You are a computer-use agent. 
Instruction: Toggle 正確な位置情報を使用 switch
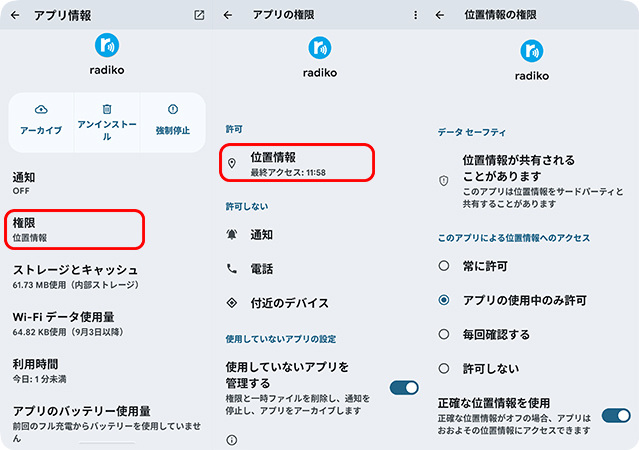click(616, 416)
